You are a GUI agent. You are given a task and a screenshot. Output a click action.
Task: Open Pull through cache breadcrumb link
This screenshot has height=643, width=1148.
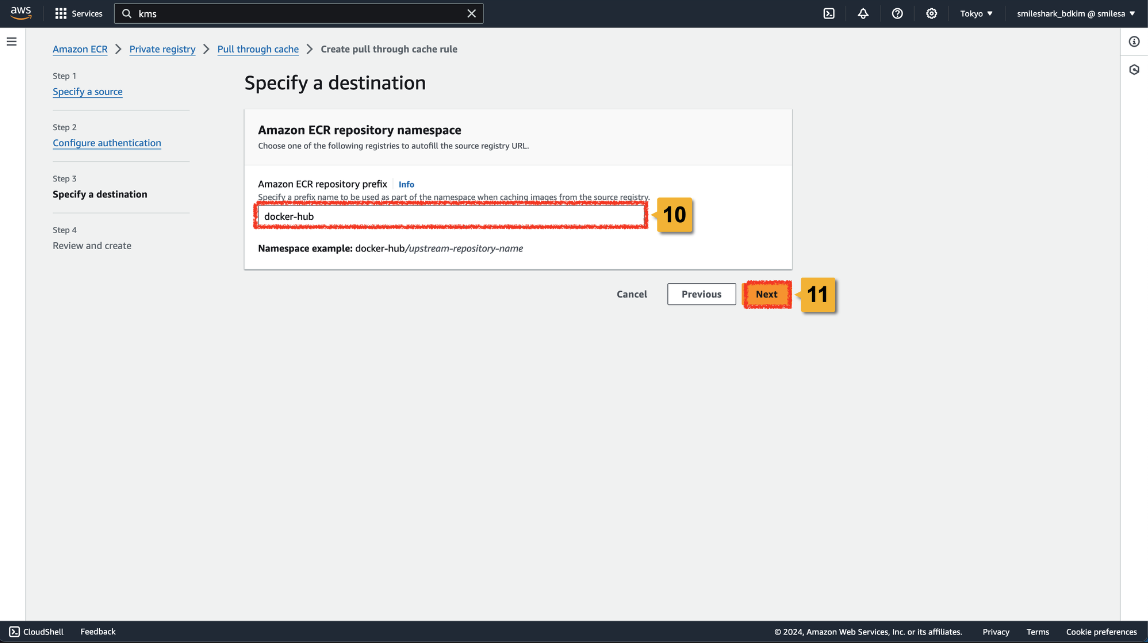point(258,49)
